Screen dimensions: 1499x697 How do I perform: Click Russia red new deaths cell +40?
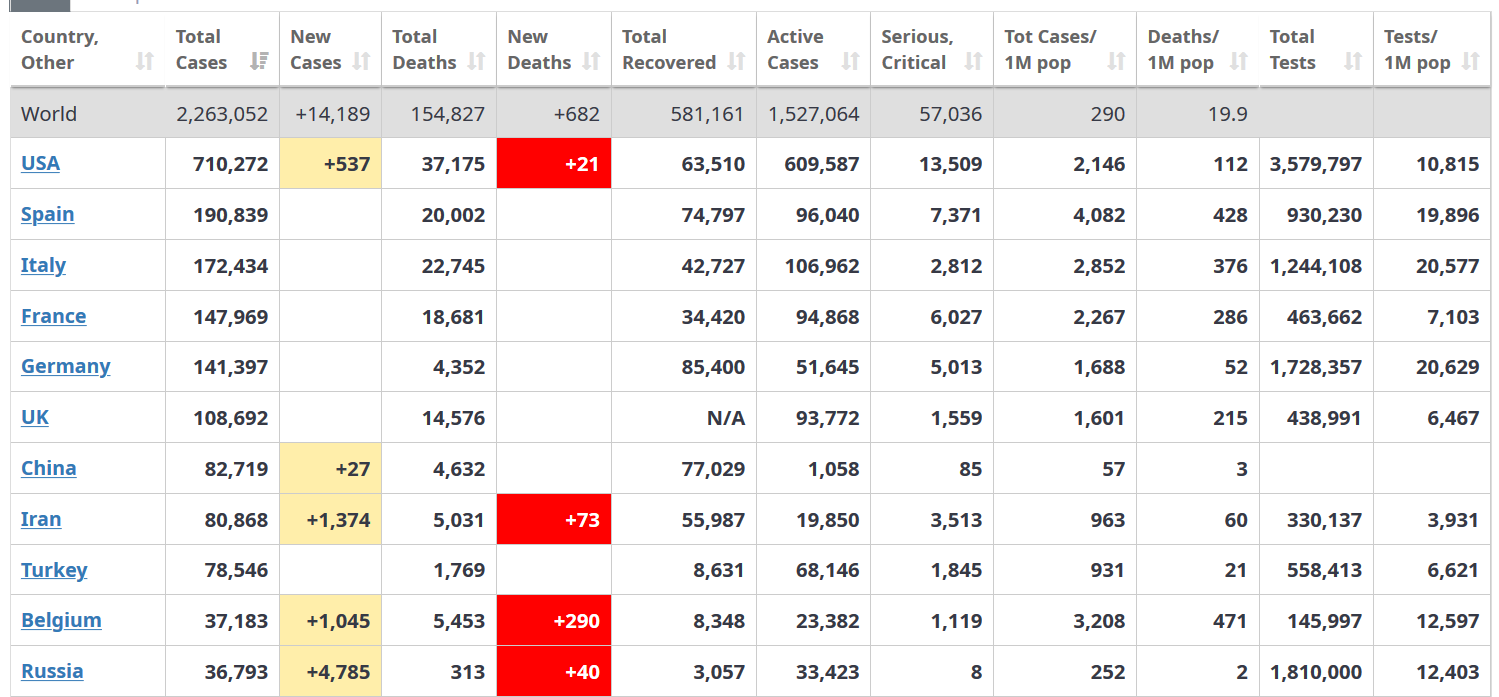[554, 671]
